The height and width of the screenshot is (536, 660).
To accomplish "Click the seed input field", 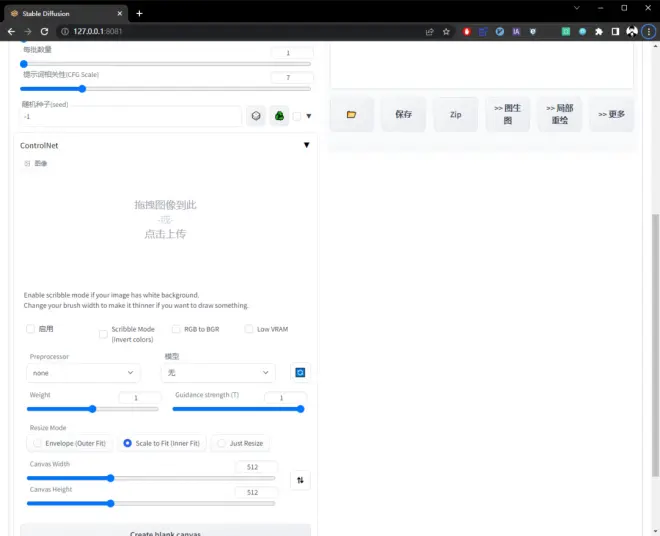I will (x=130, y=116).
